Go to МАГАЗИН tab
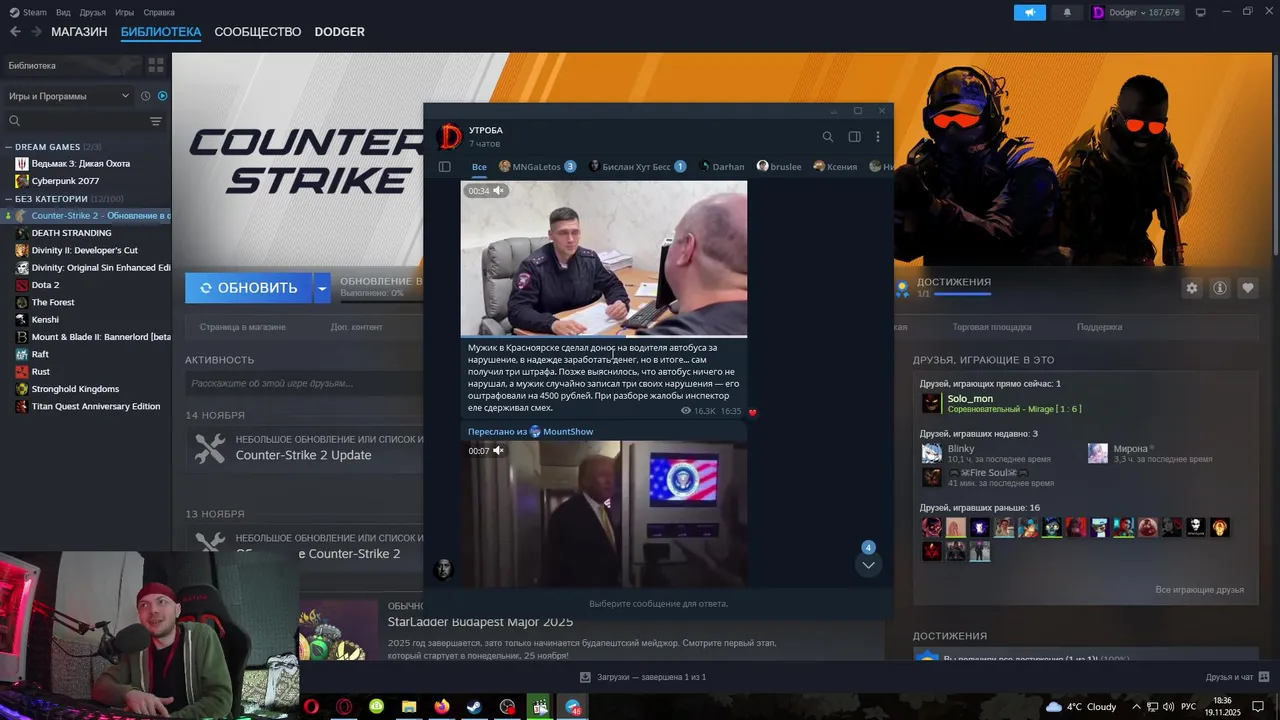Viewport: 1280px width, 720px height. (x=79, y=32)
